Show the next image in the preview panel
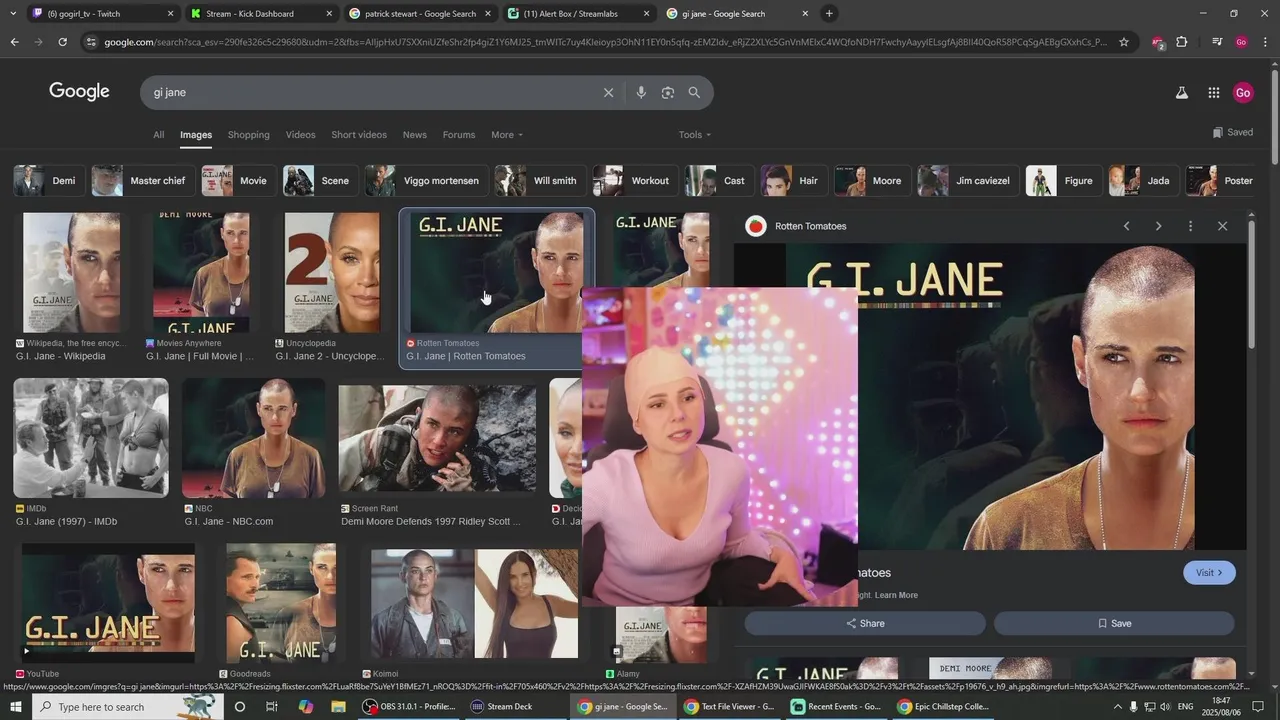1280x720 pixels. 1158,226
